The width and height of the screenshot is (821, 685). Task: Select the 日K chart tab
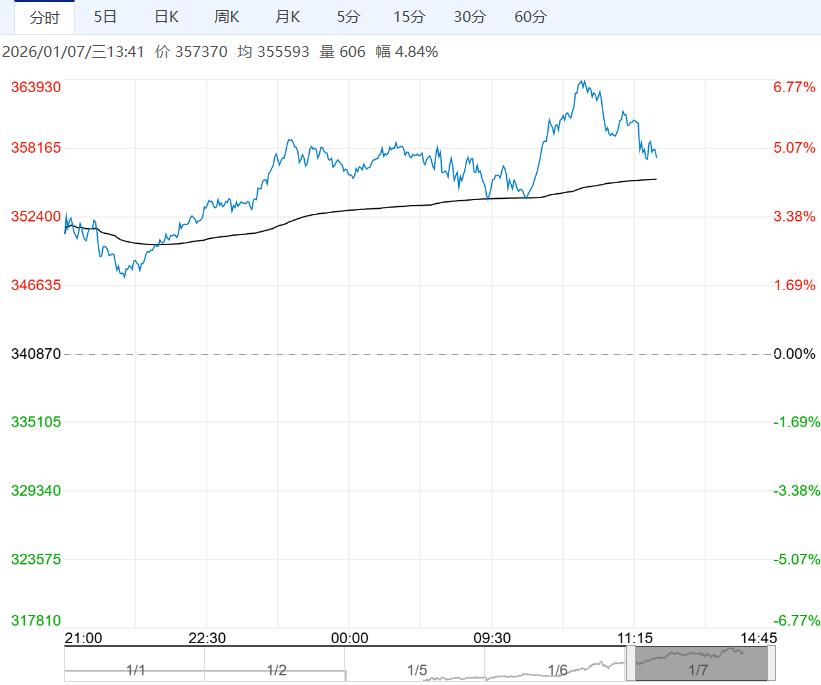point(166,17)
